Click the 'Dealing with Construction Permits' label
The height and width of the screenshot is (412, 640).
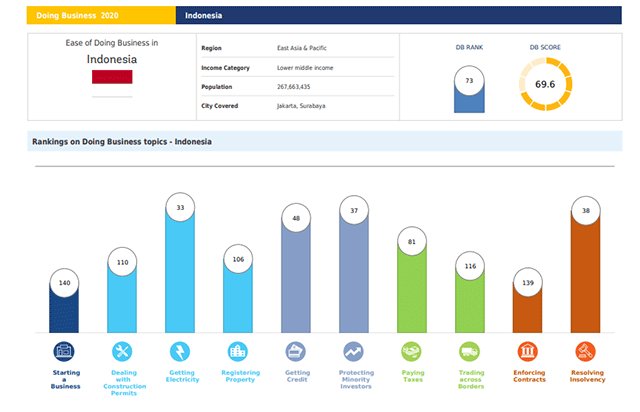(x=124, y=383)
